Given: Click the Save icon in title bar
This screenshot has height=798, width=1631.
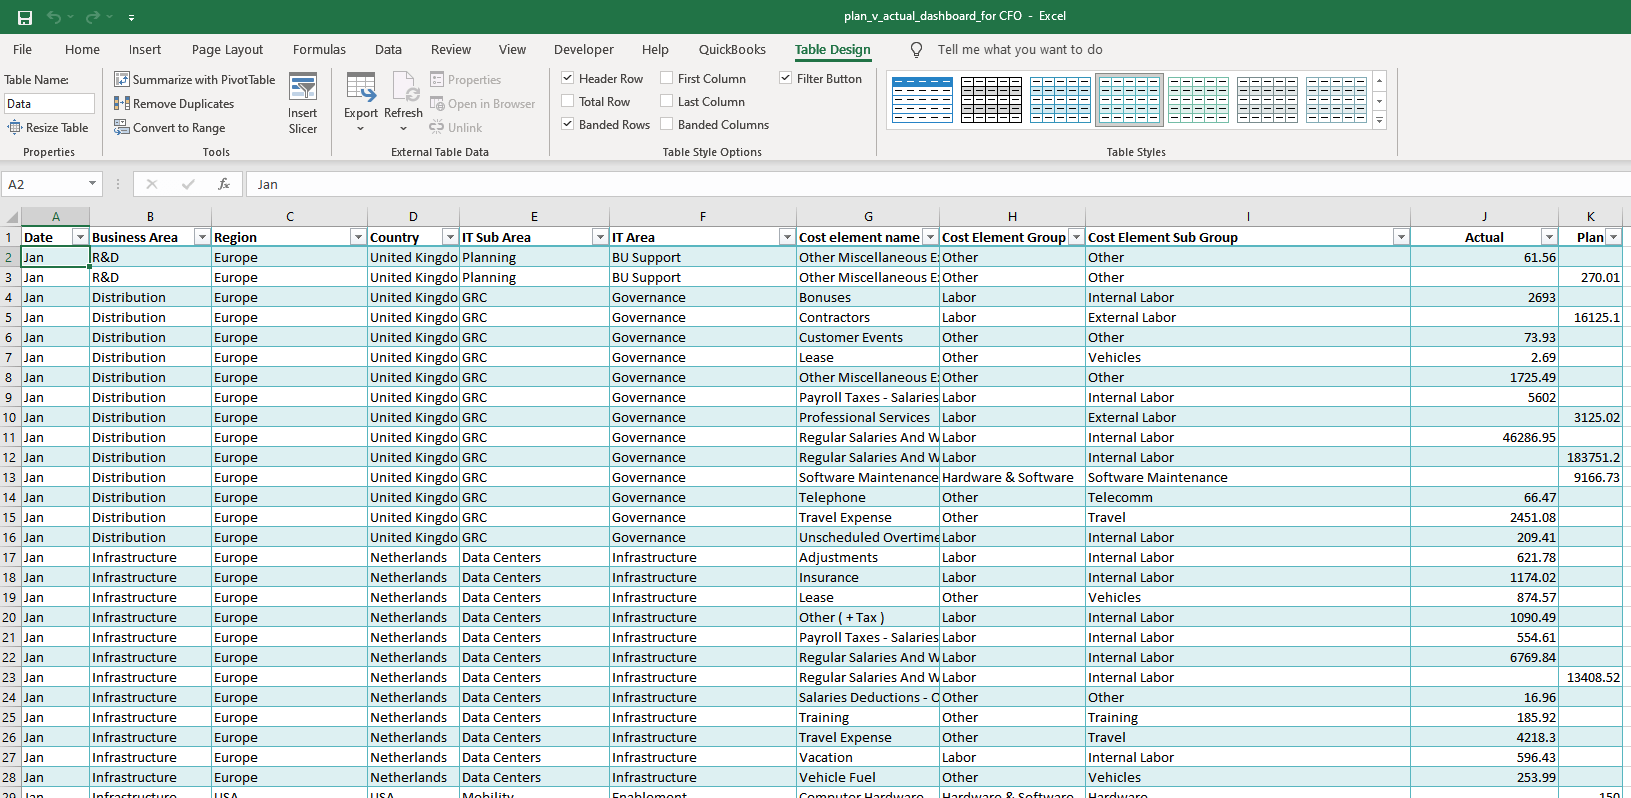Looking at the screenshot, I should click(25, 17).
